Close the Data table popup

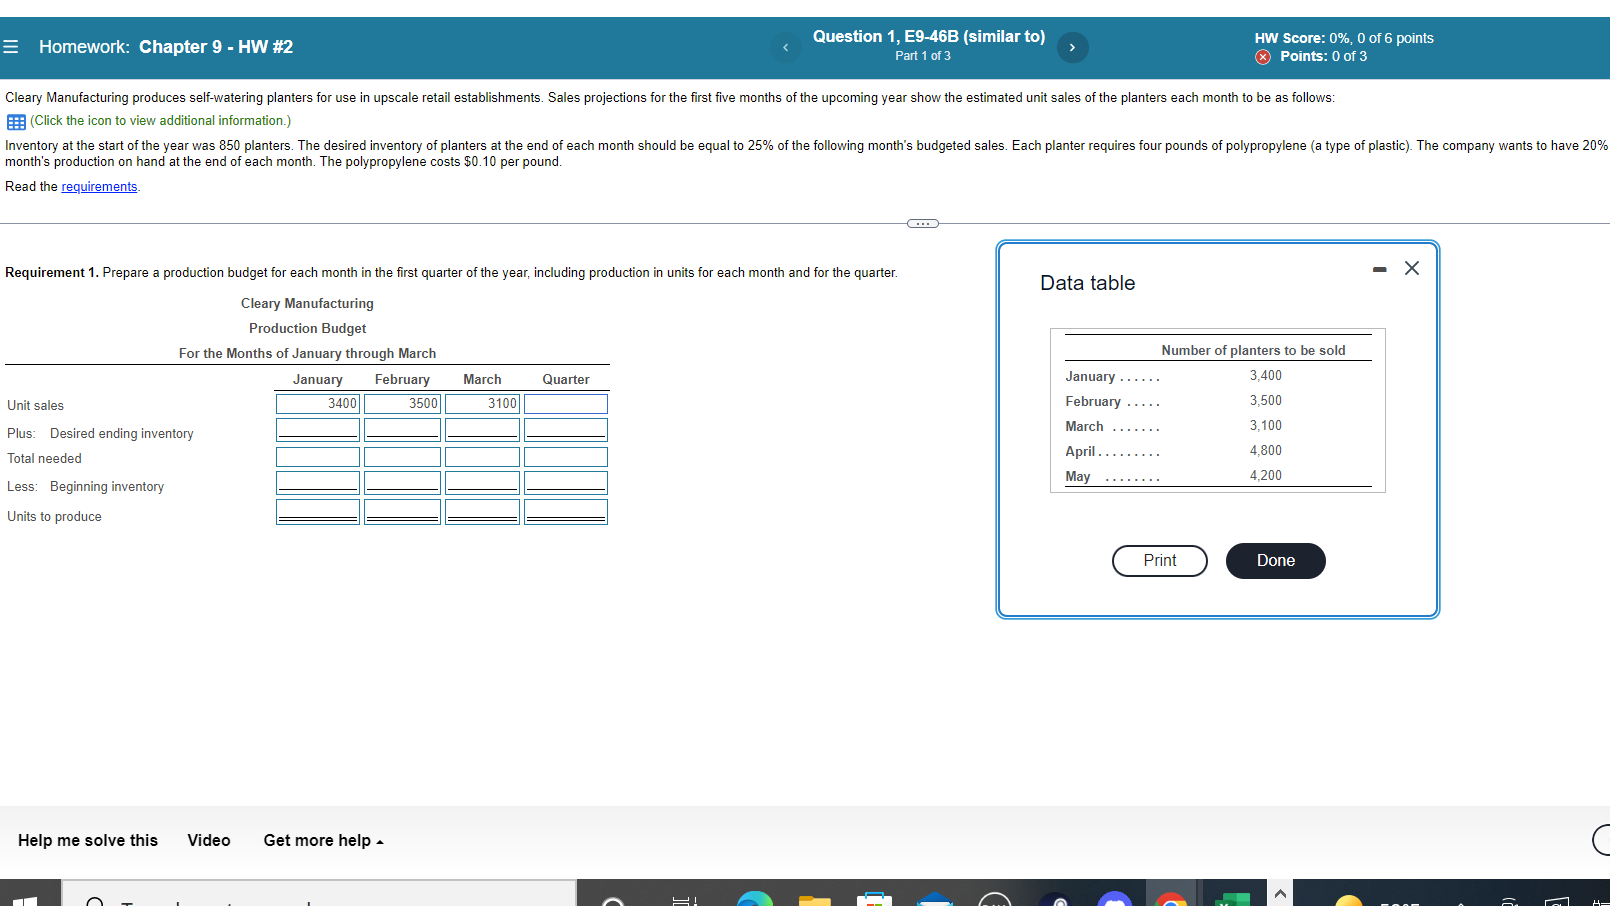point(1412,268)
